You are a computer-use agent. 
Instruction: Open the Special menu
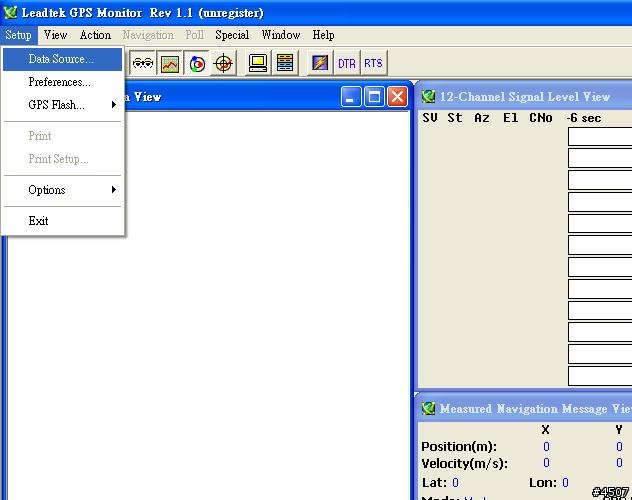point(232,35)
